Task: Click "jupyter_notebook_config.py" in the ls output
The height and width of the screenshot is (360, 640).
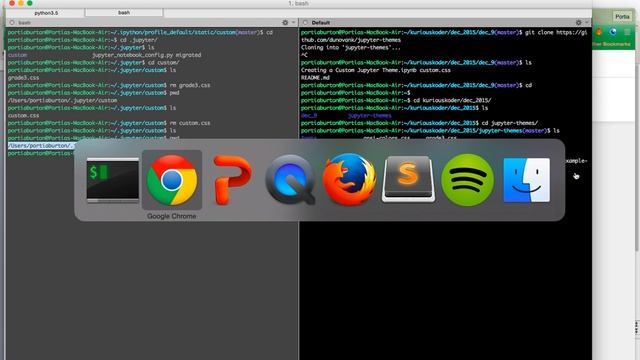Action: 133,55
